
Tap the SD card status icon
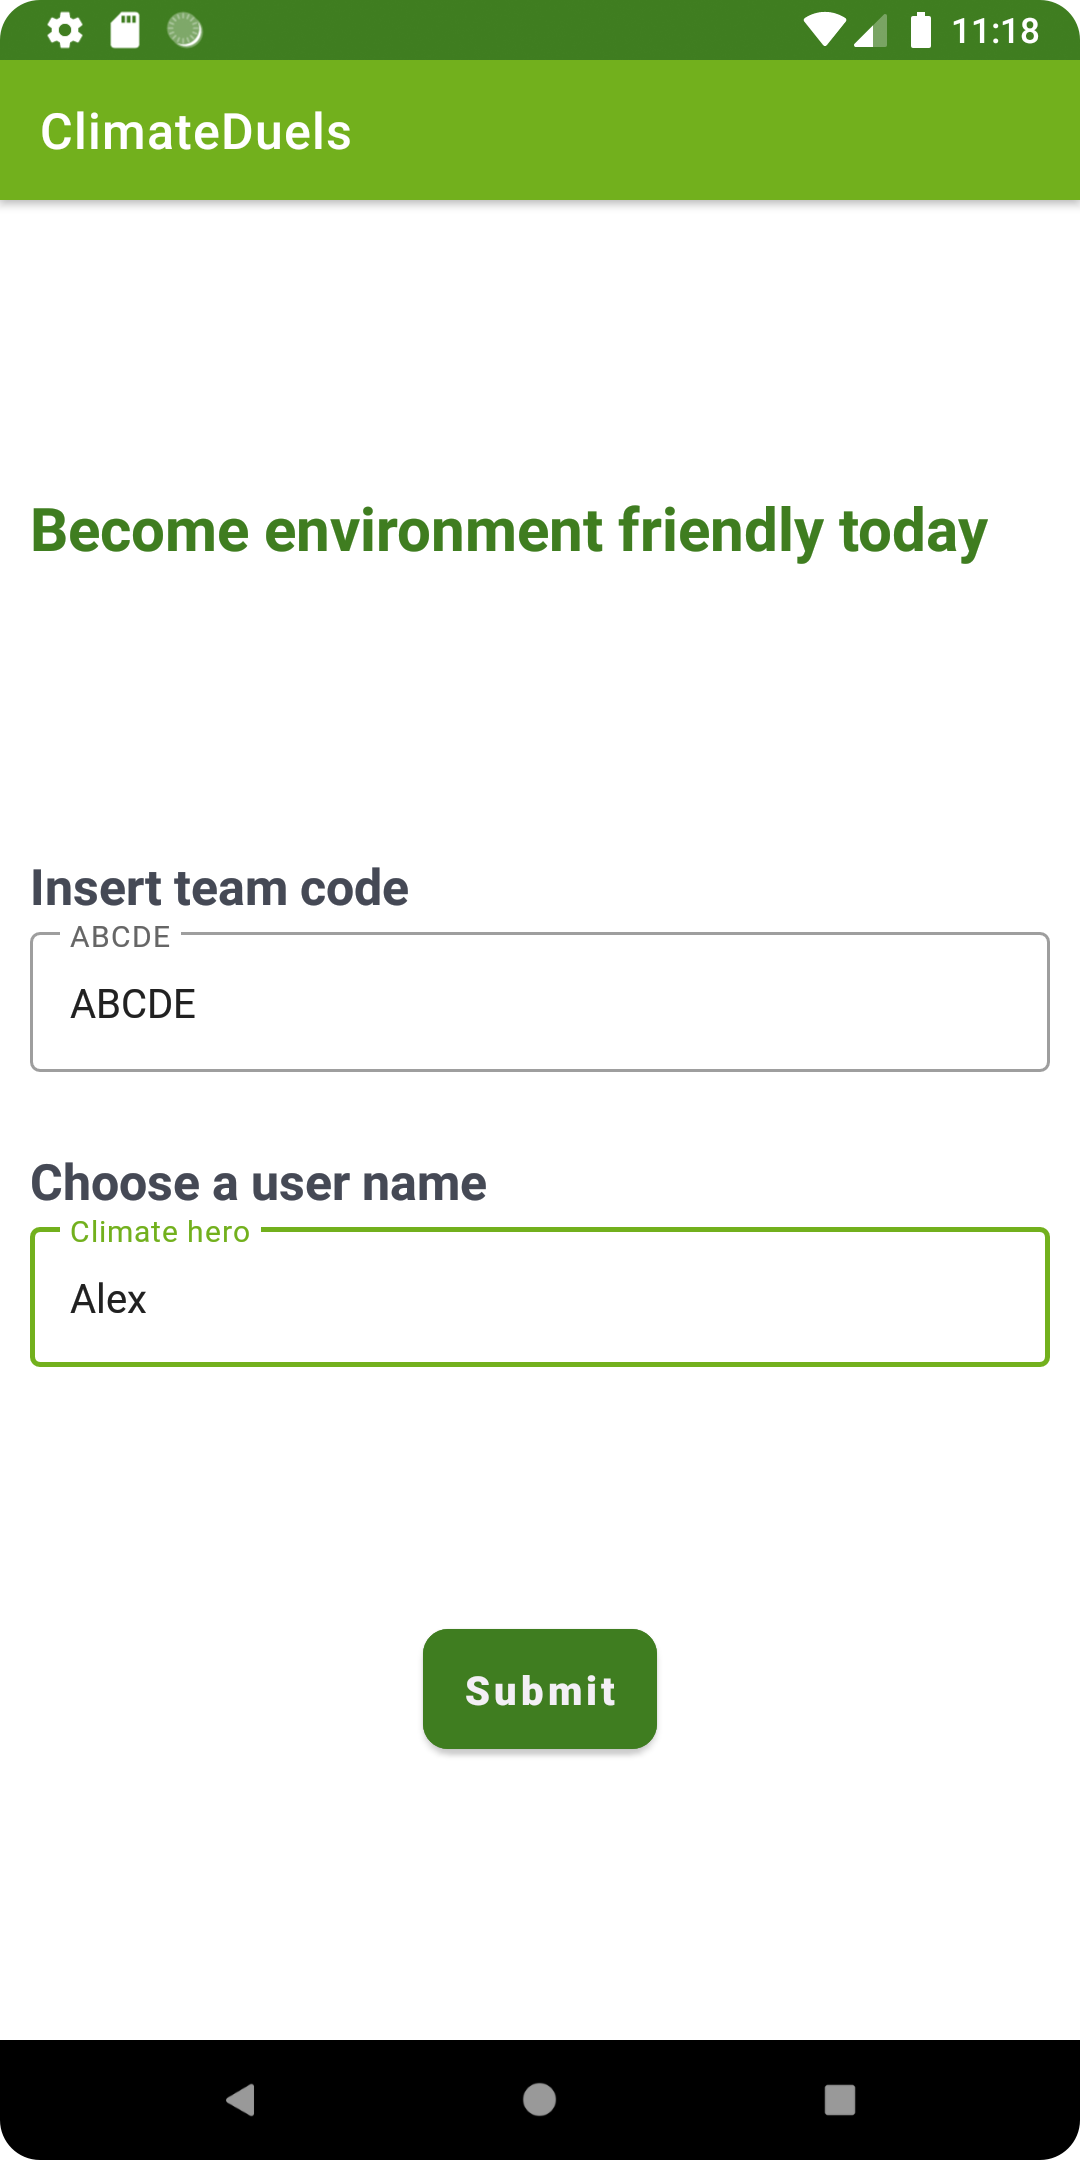(125, 30)
